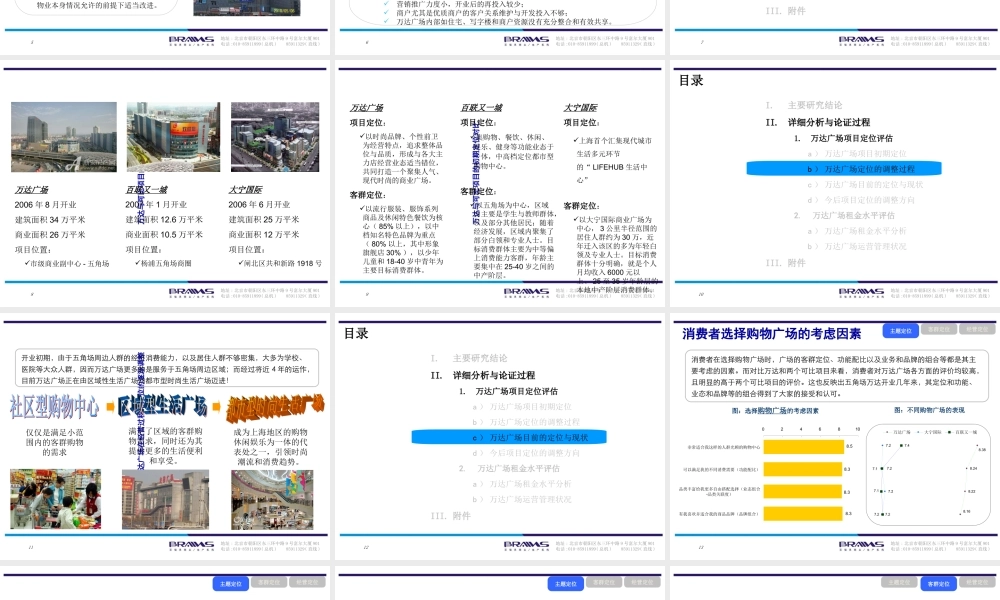Click the supermarket shoppers photo
Screen dimensions: 1000x600
pyautogui.click(x=55, y=499)
